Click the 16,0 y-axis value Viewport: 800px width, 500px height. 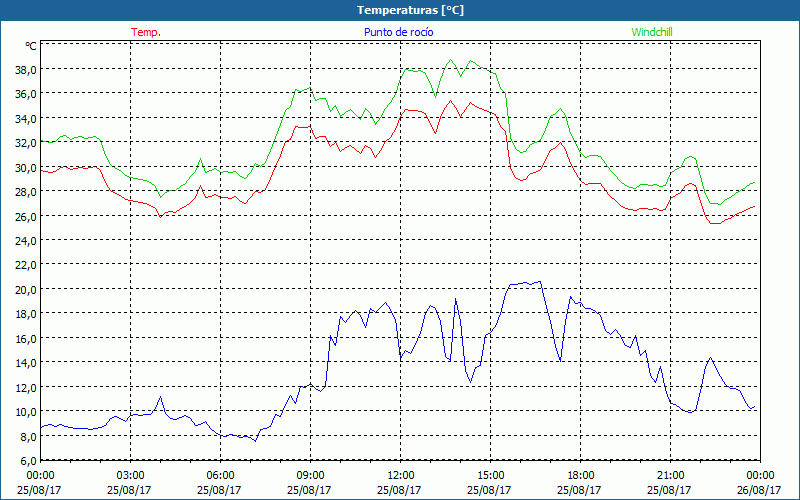26,338
